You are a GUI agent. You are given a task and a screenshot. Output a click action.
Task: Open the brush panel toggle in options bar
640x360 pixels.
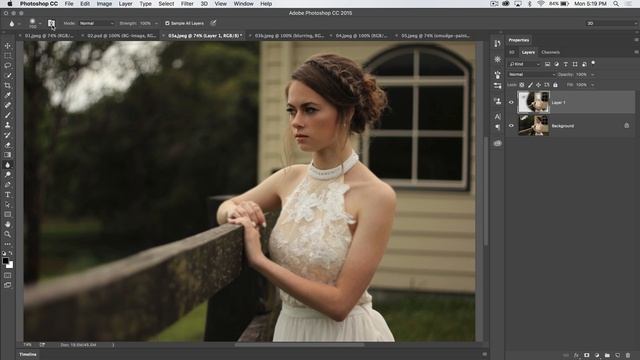51,23
